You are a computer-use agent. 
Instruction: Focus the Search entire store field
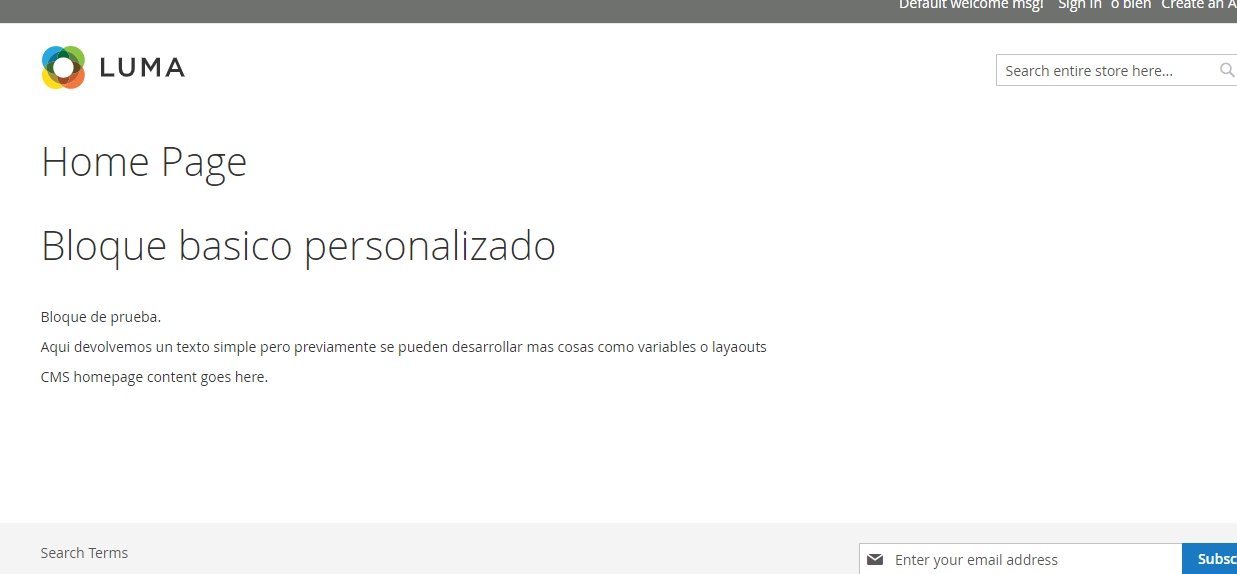pos(1116,70)
